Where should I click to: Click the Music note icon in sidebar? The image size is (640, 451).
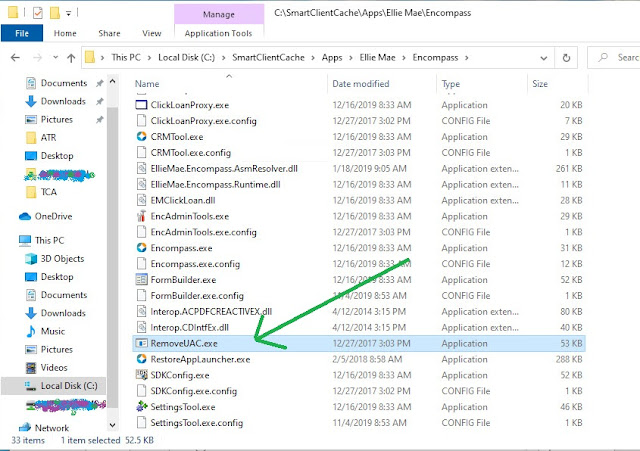(31, 331)
